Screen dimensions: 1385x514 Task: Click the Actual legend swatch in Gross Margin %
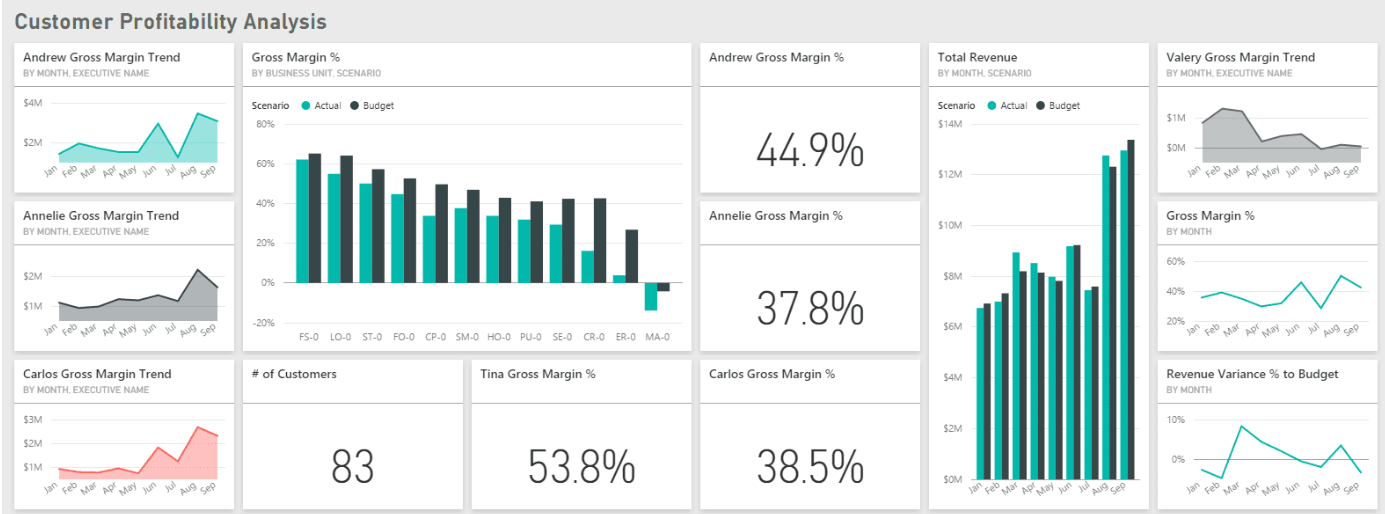pos(306,105)
